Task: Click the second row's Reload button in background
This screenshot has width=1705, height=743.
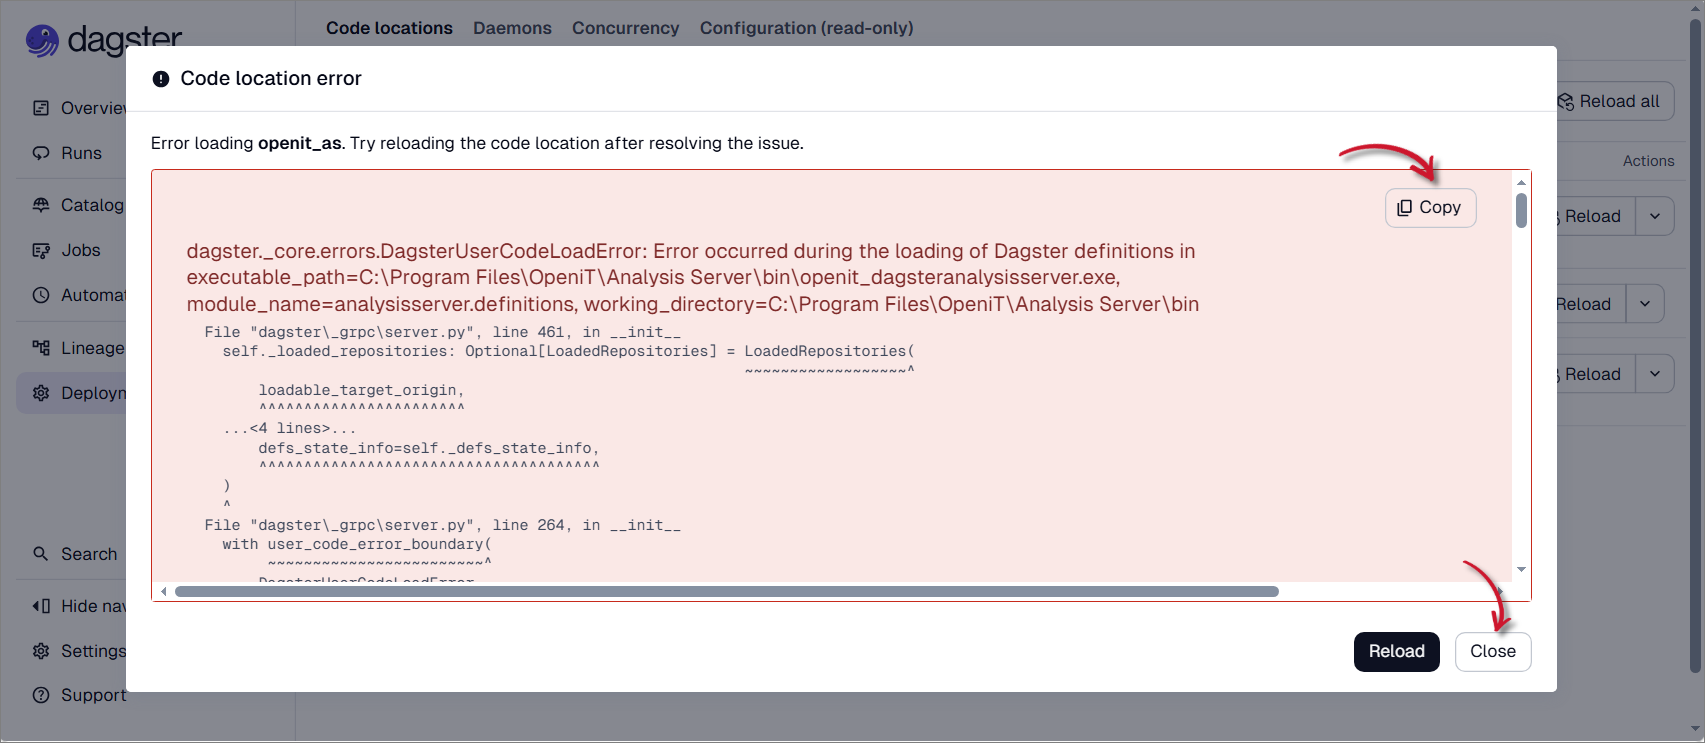Action: (1590, 304)
